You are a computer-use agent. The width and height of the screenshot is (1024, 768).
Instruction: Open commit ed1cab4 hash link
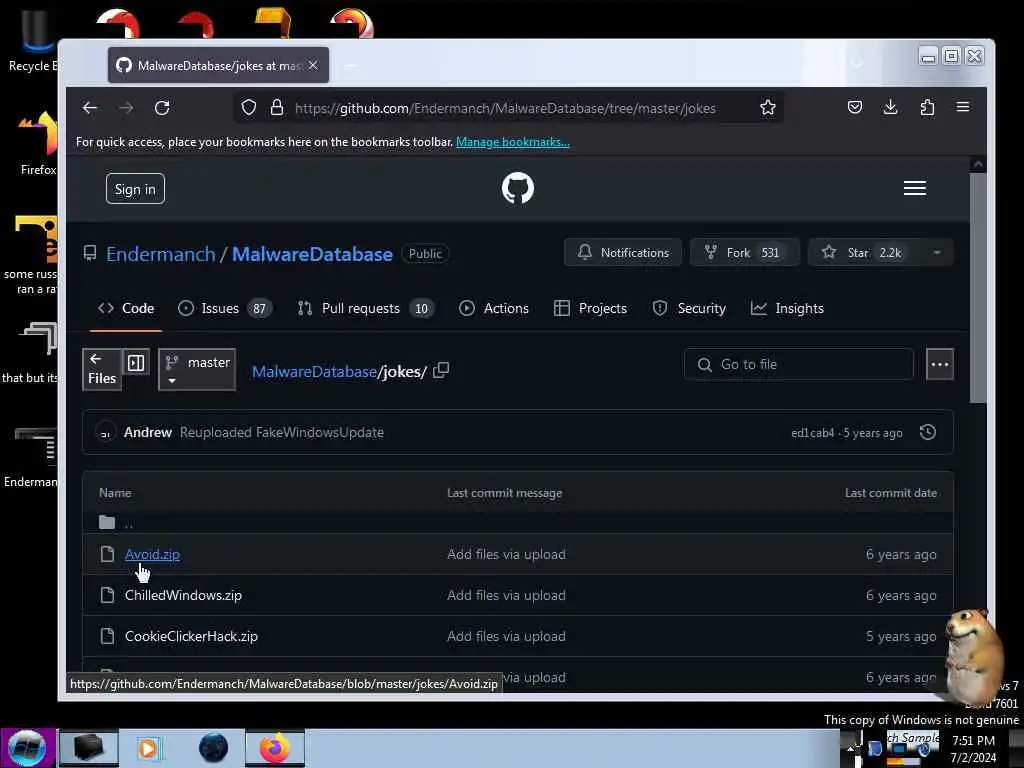[812, 433]
